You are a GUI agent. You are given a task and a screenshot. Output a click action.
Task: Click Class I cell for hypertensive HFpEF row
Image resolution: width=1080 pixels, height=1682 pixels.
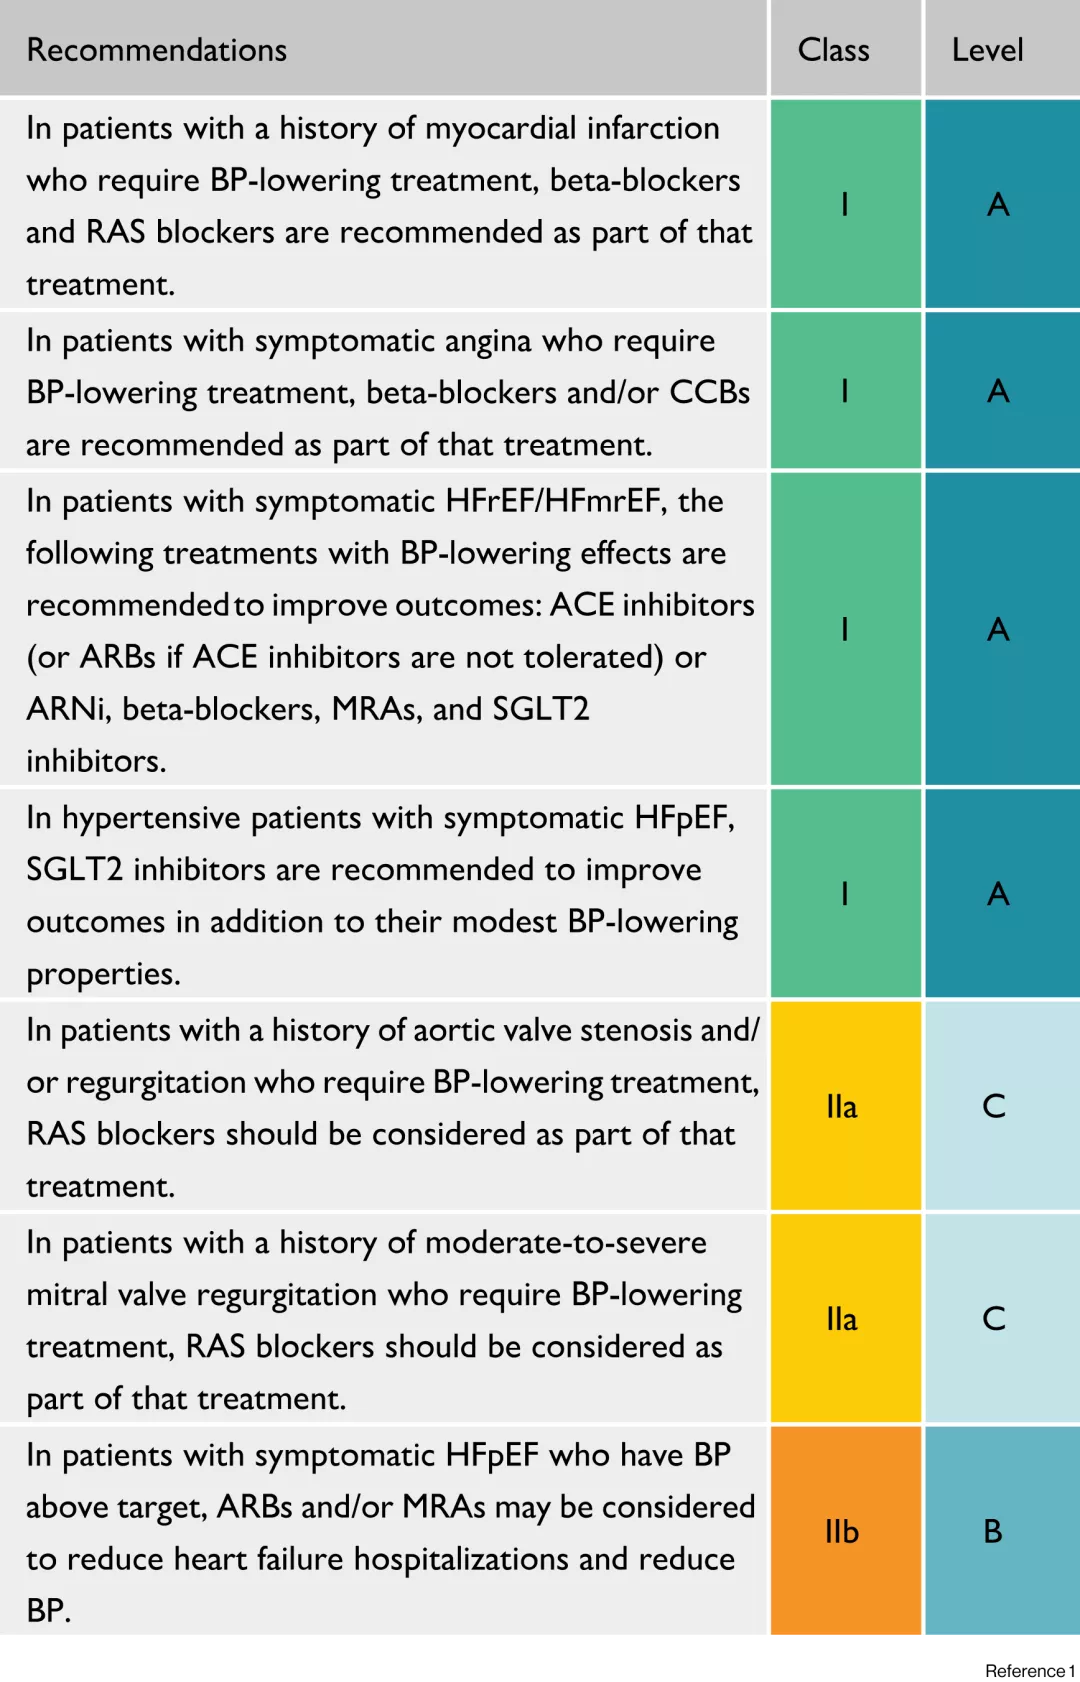pyautogui.click(x=845, y=893)
